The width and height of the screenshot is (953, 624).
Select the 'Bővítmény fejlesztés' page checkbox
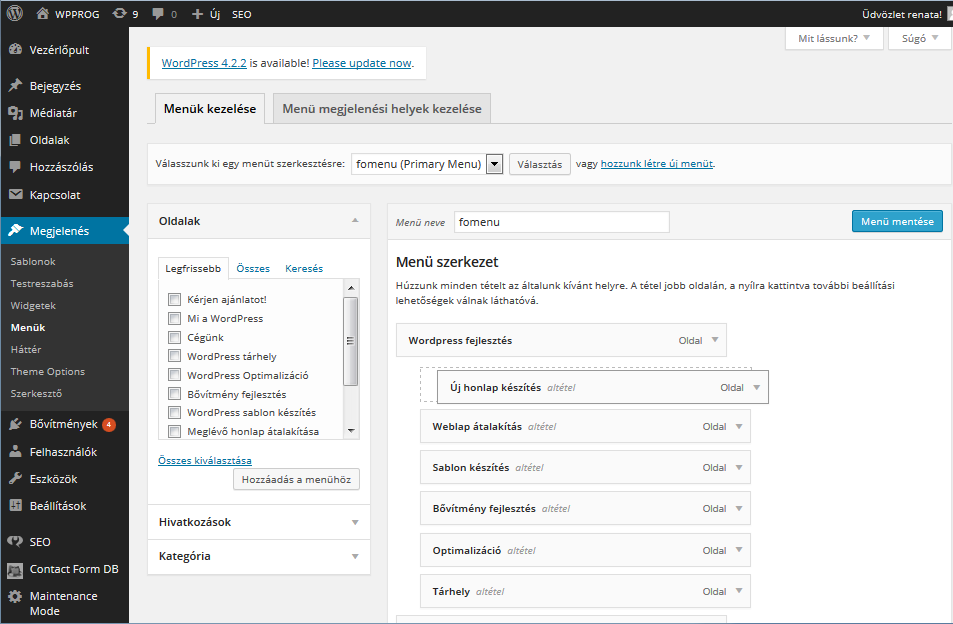point(175,394)
